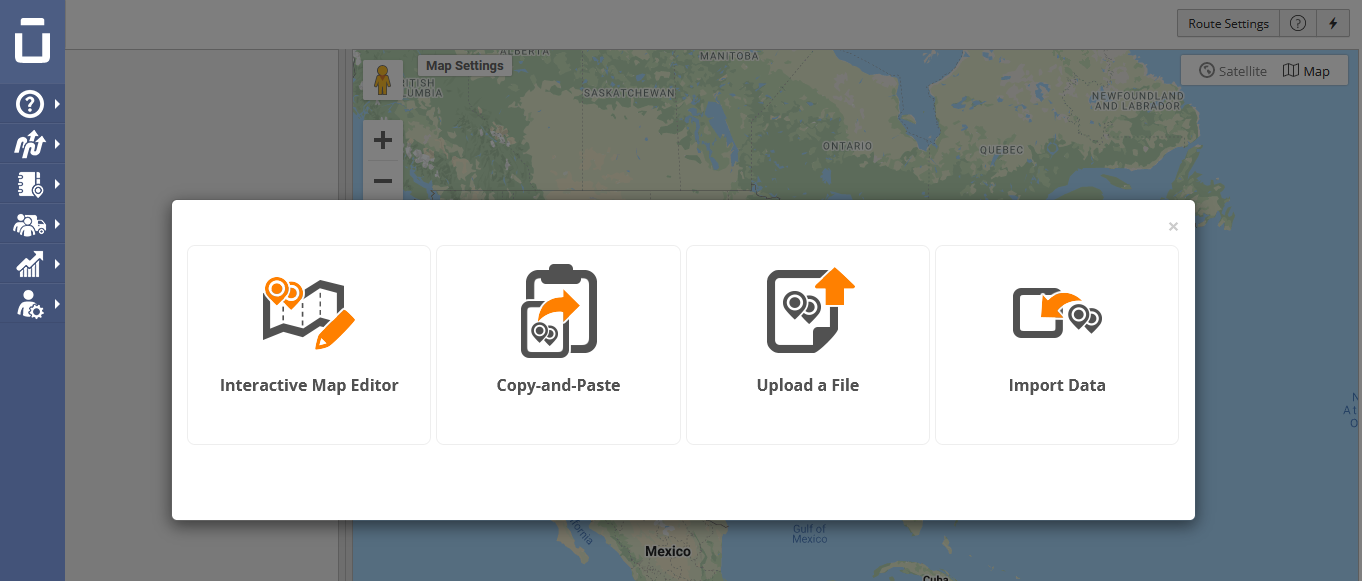This screenshot has height=581, width=1362.
Task: Expand the route planning menu arrow
Action: [x=58, y=143]
